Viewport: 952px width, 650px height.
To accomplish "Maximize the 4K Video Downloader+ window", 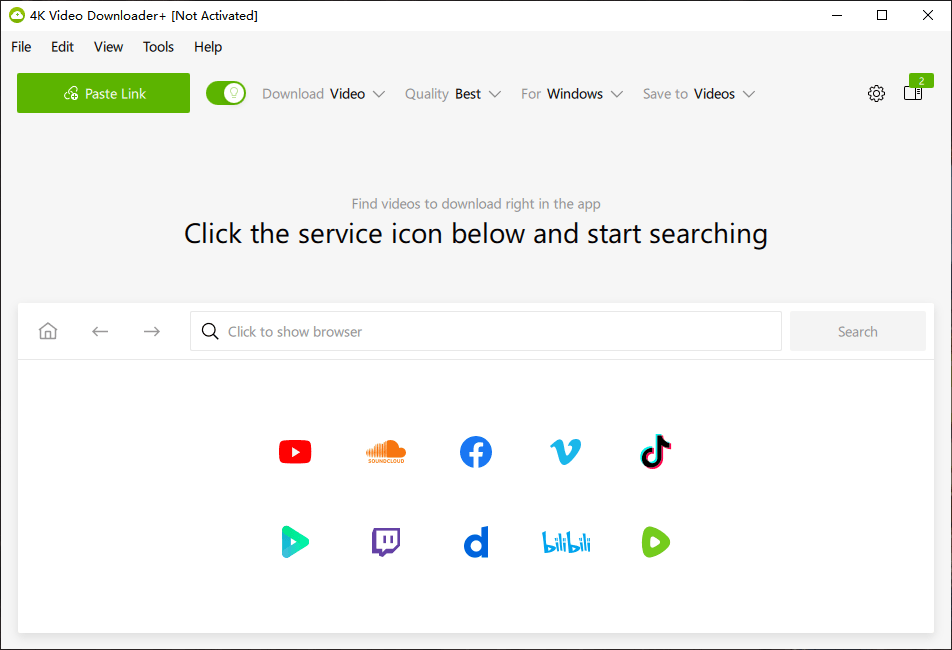I will tap(882, 16).
